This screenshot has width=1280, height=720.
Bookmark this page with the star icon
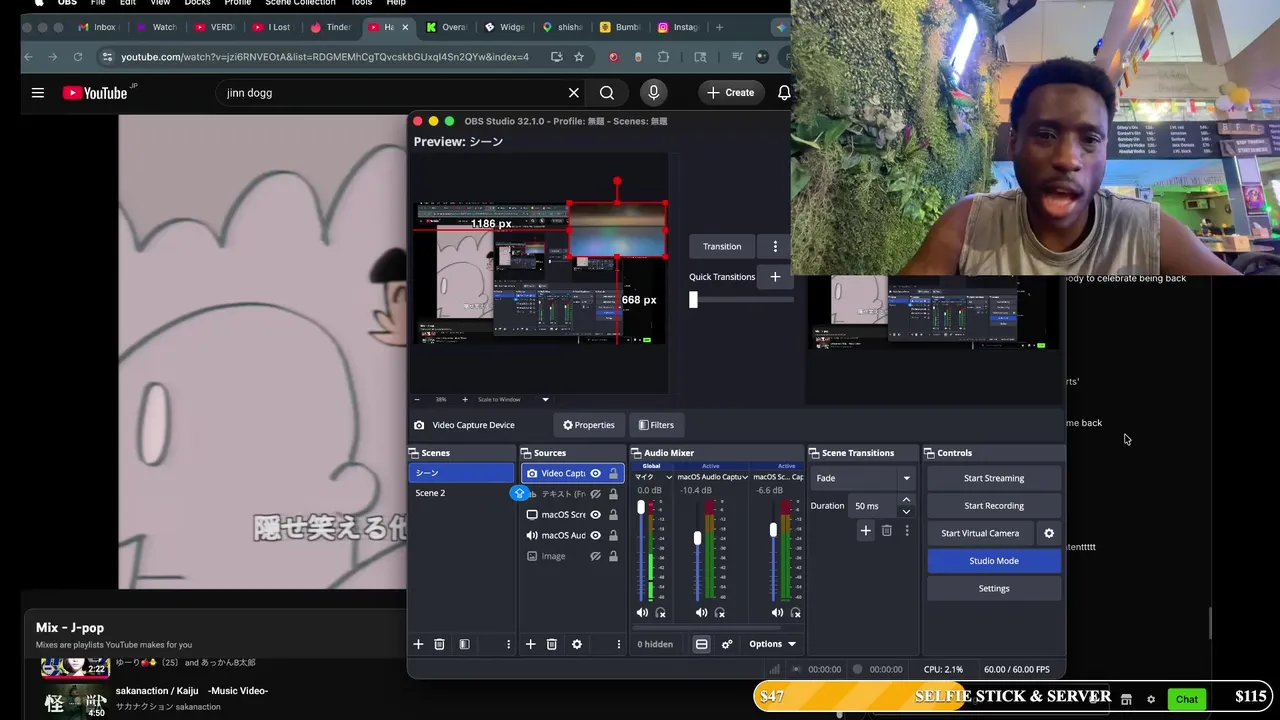(x=579, y=57)
